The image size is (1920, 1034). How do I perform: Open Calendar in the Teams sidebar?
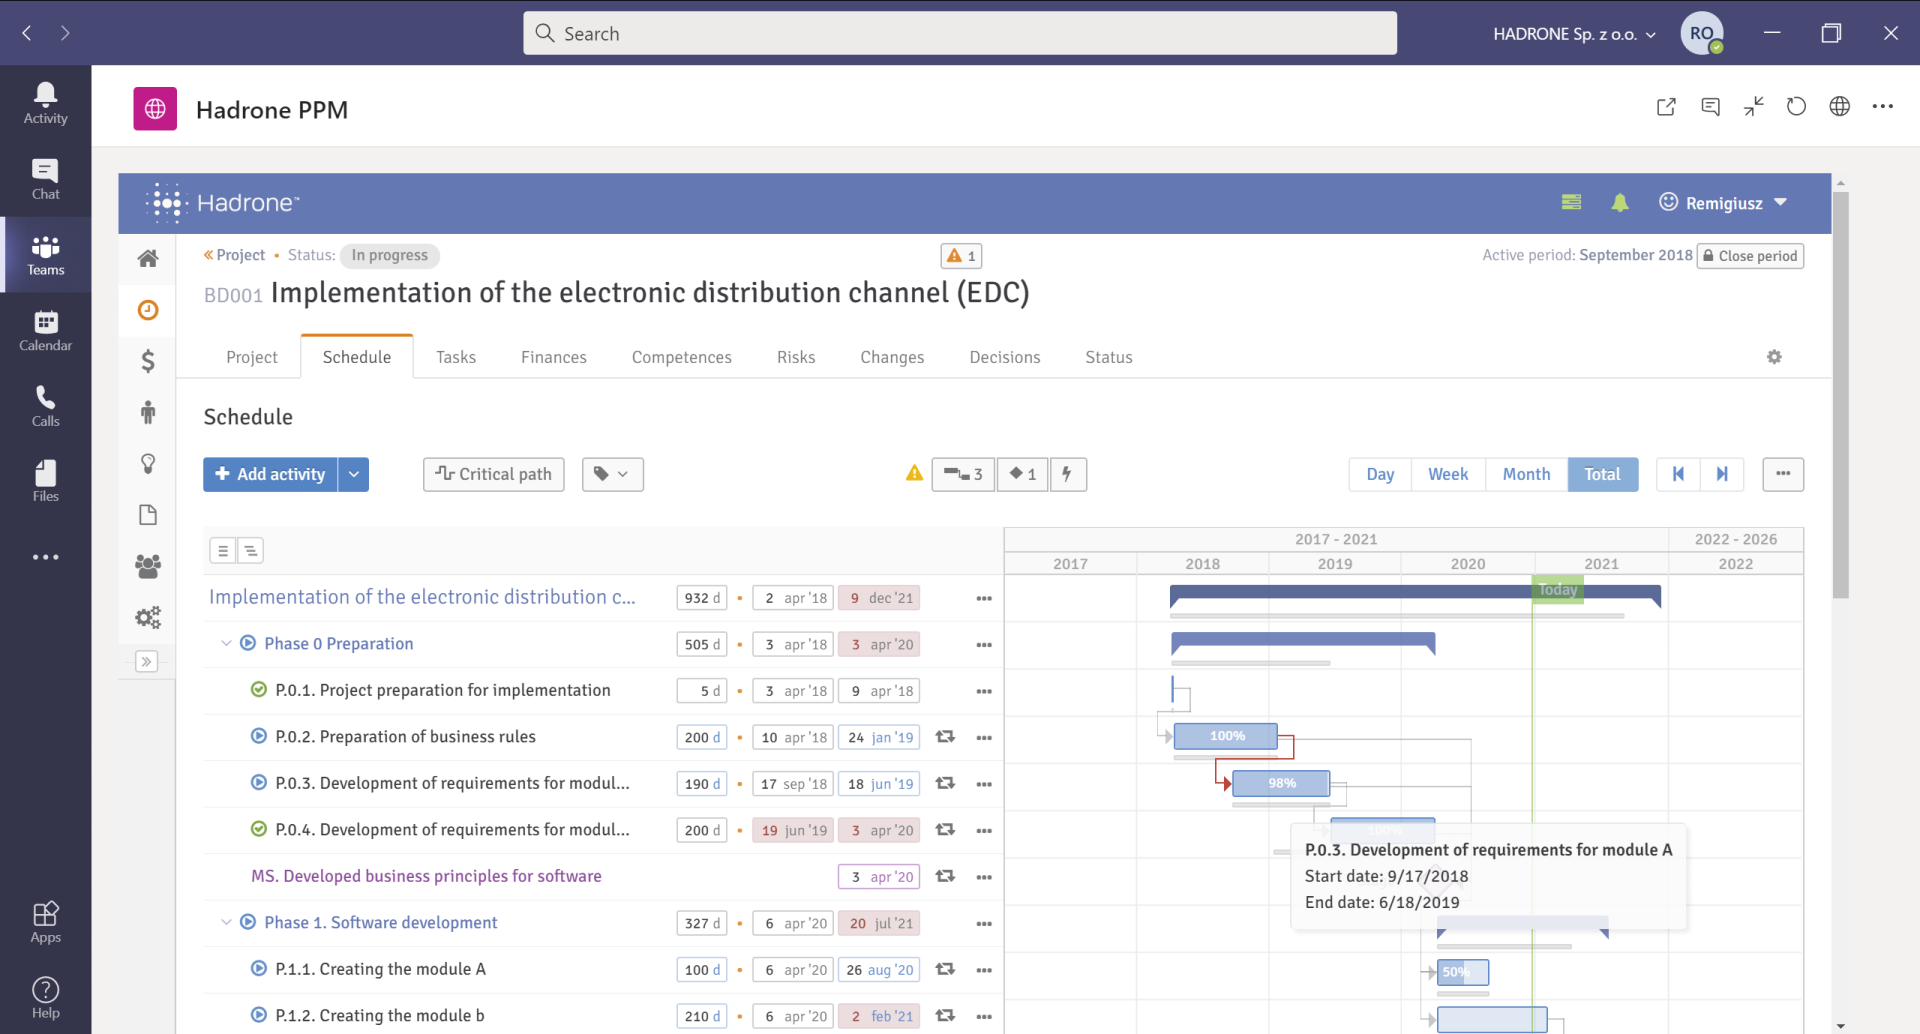click(x=45, y=331)
